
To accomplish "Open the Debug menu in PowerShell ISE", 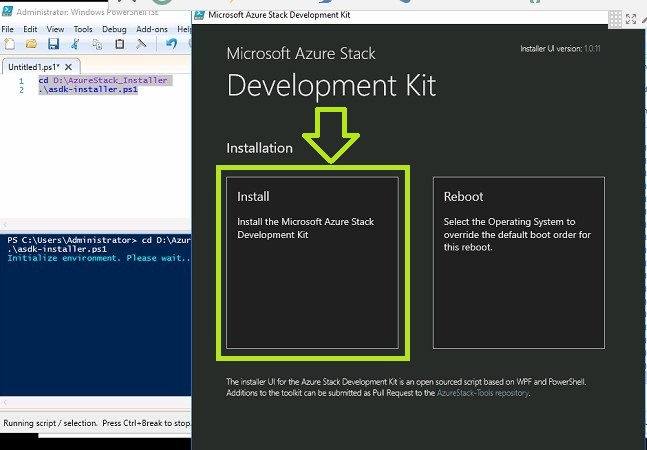I will (x=114, y=29).
